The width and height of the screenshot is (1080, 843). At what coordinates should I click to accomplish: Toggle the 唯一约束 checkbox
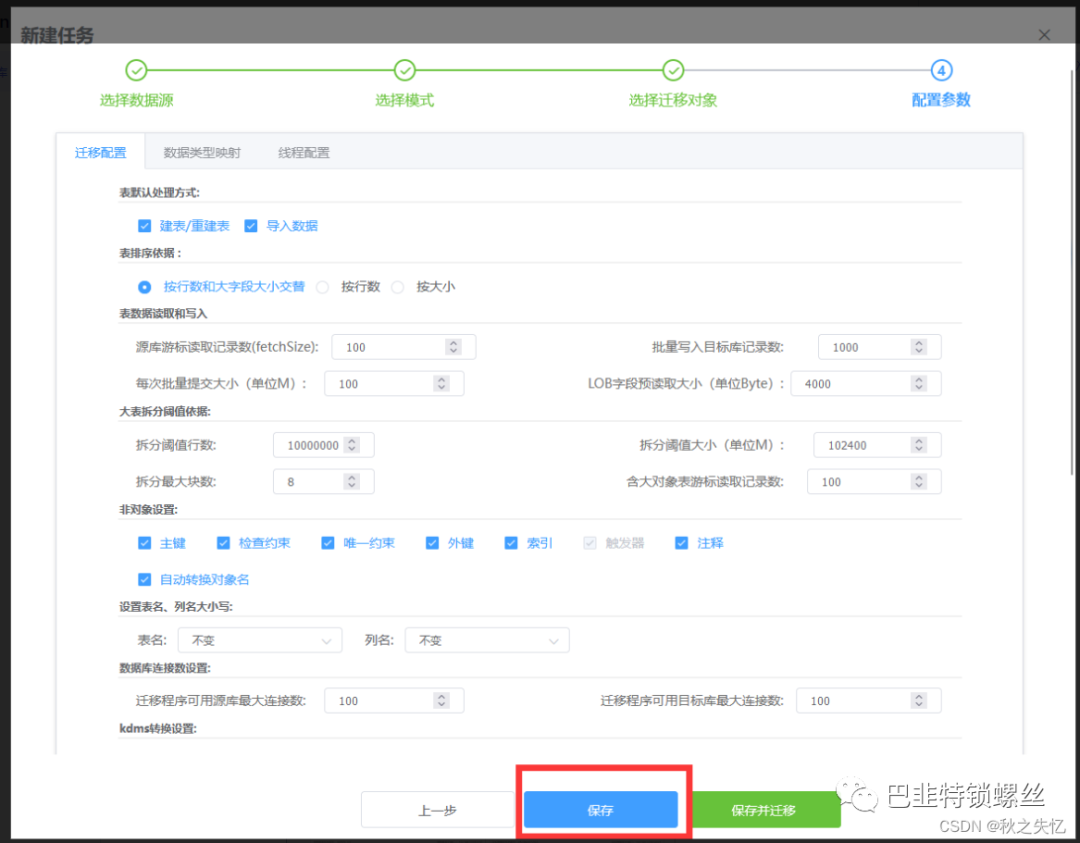(328, 543)
